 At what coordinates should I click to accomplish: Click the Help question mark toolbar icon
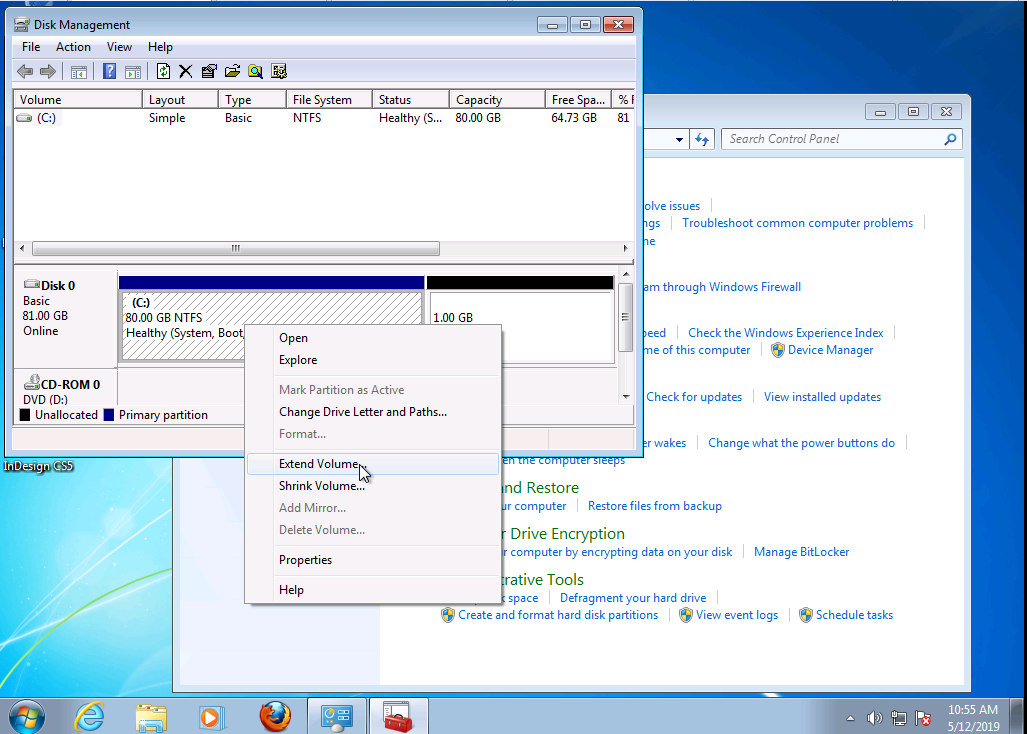pos(110,71)
